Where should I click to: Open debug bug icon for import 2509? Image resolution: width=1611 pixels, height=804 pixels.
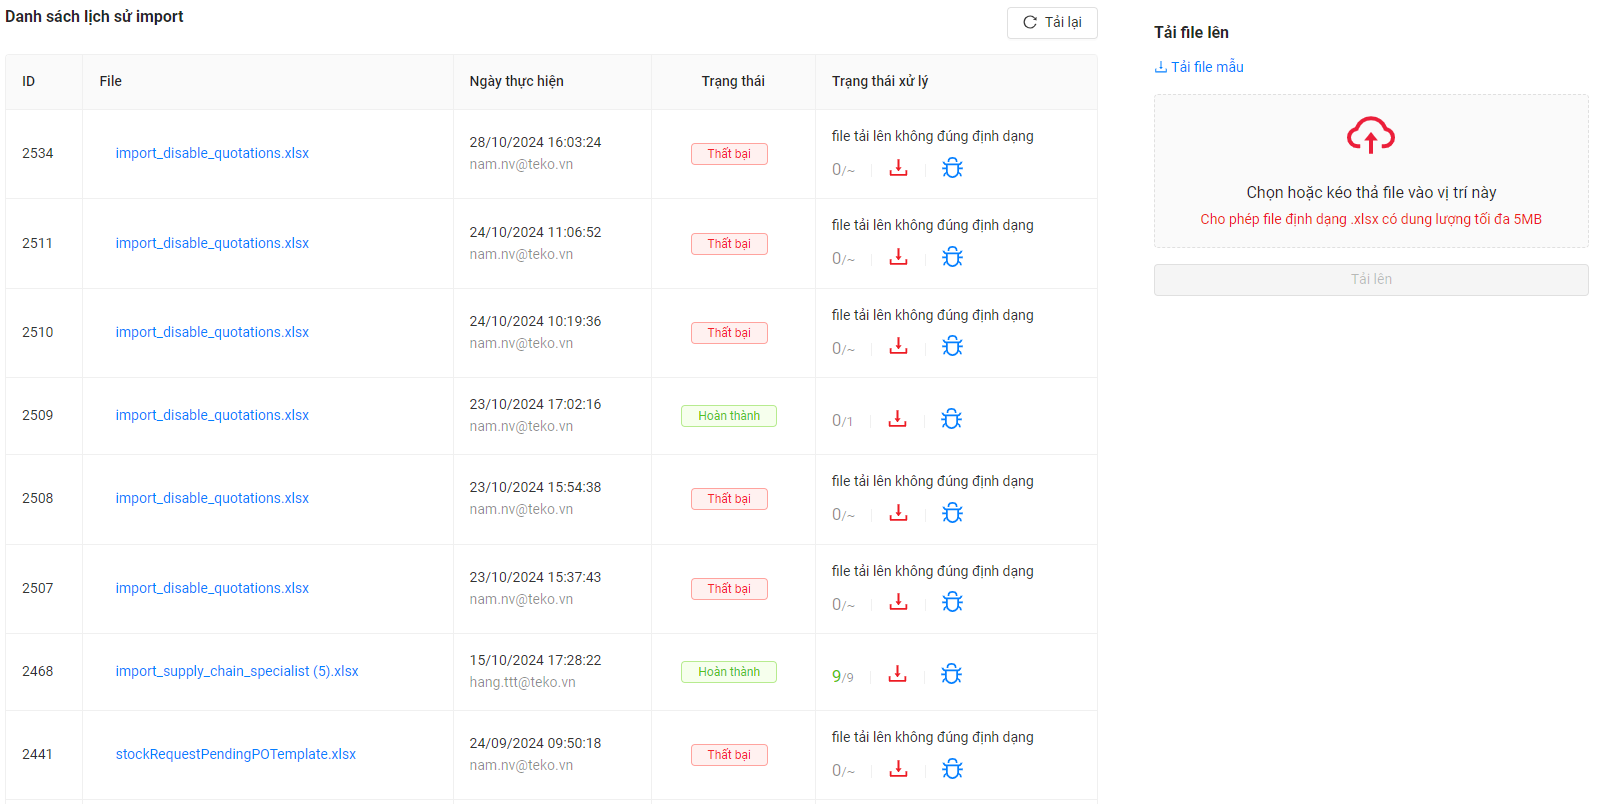pyautogui.click(x=951, y=419)
